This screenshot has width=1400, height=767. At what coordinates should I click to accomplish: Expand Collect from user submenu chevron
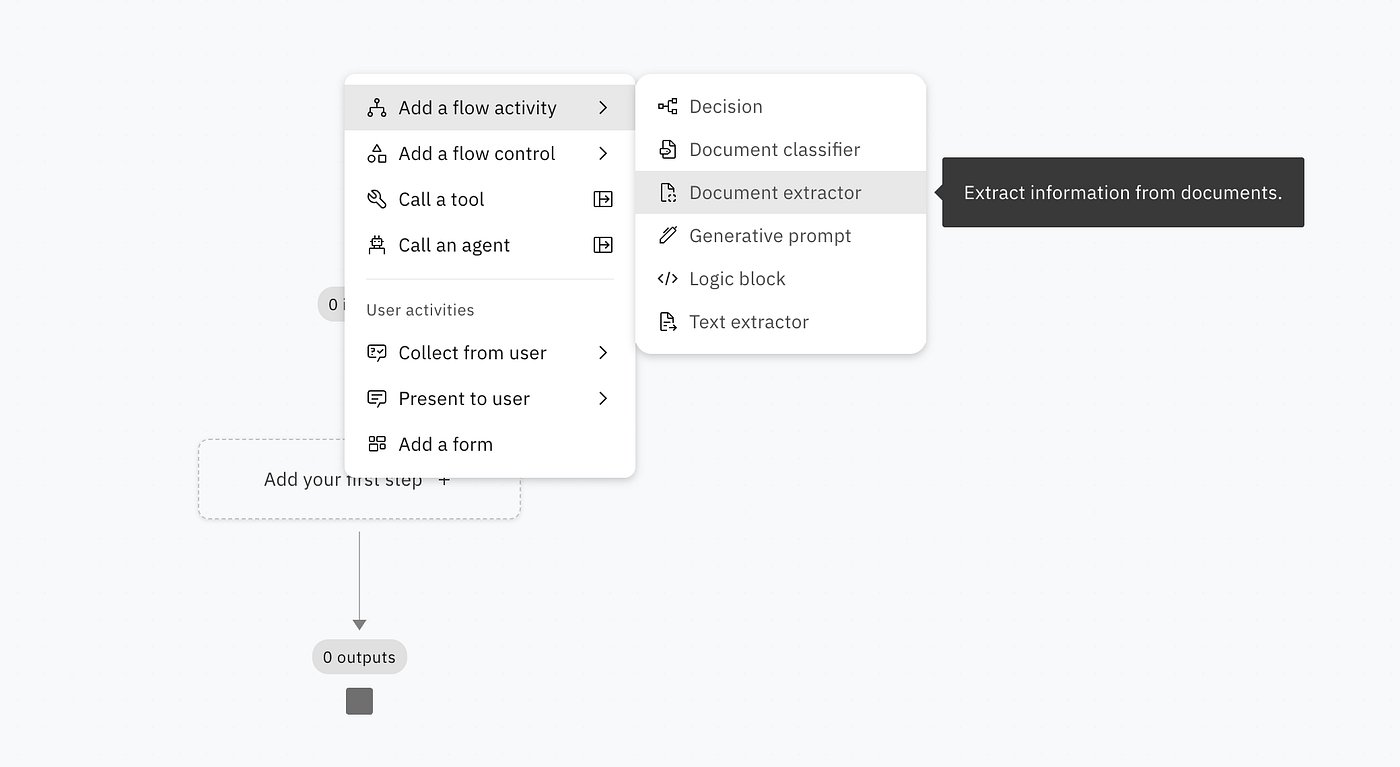click(603, 353)
